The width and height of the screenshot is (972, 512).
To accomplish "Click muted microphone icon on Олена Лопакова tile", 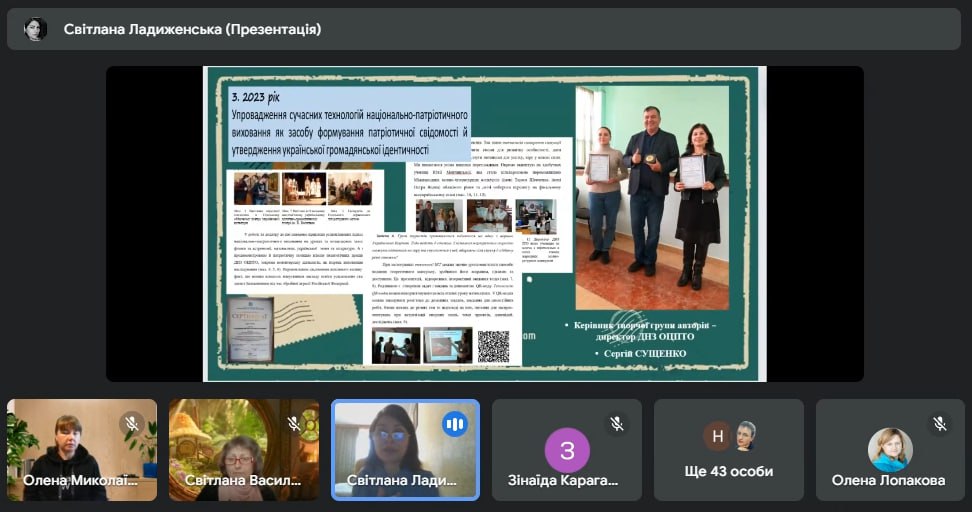I will (940, 424).
